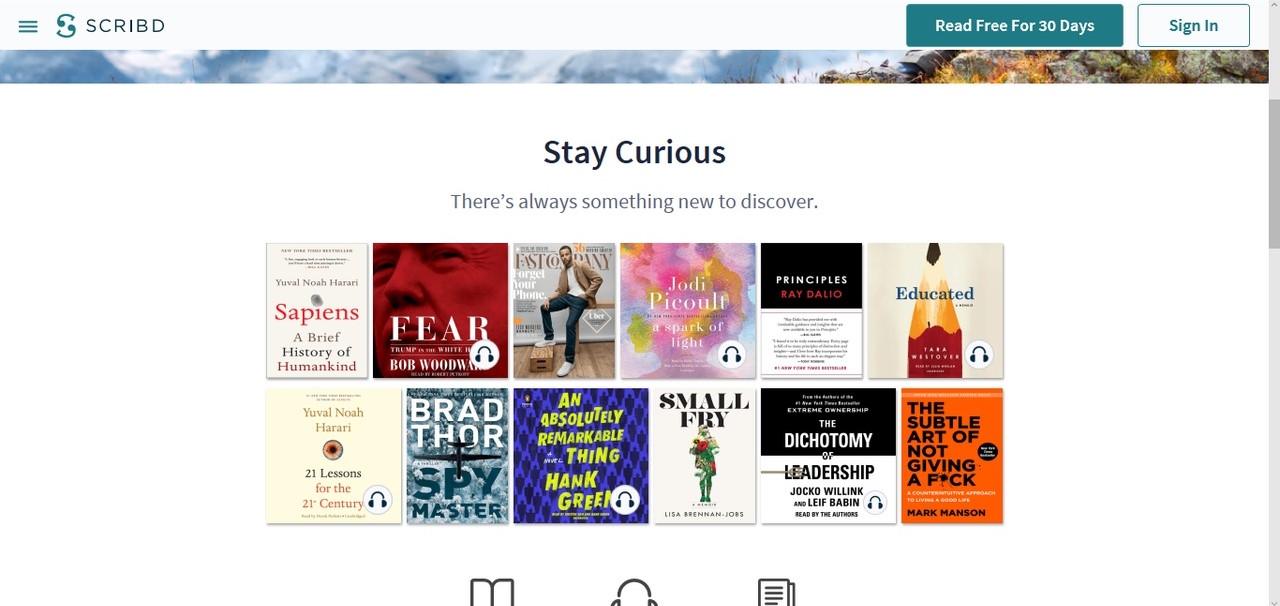This screenshot has height=606, width=1280.
Task: Go to home via Scribd logo
Action: (x=110, y=26)
